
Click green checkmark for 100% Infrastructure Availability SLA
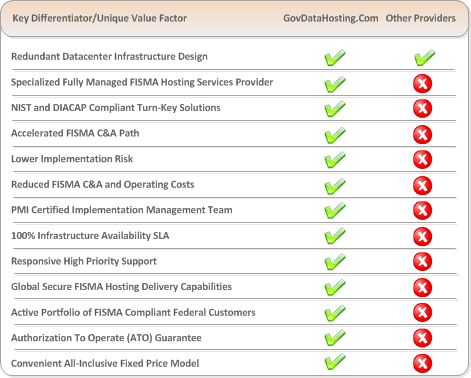click(335, 236)
